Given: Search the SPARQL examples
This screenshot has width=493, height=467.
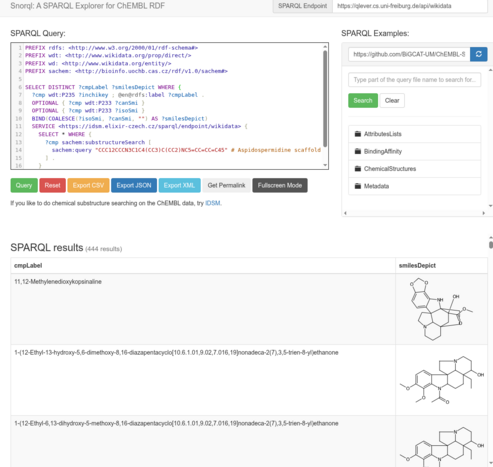Looking at the screenshot, I should pyautogui.click(x=363, y=100).
